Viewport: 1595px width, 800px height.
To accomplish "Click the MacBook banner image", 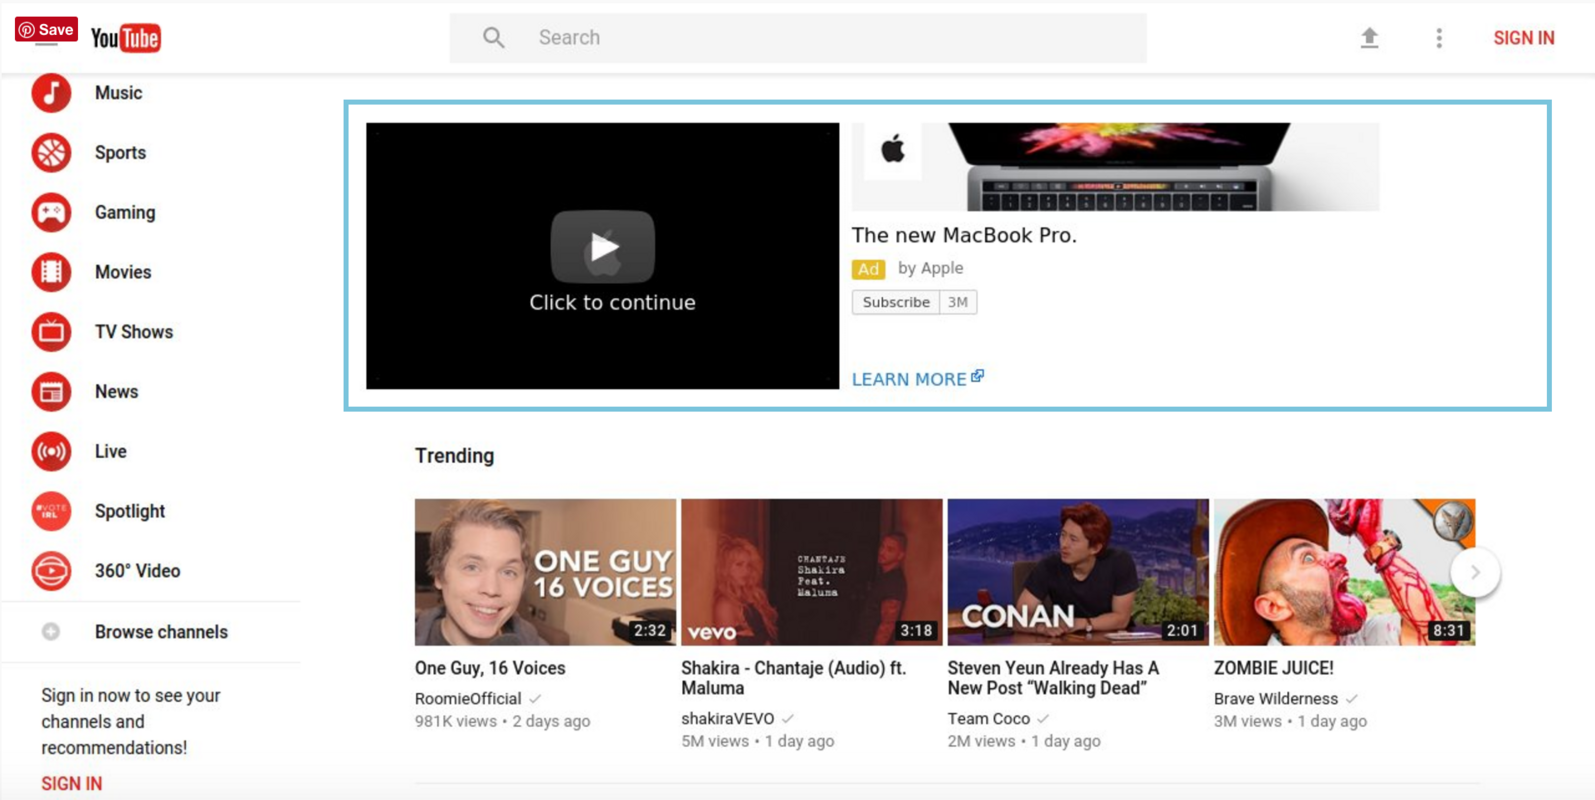I will pos(1116,166).
